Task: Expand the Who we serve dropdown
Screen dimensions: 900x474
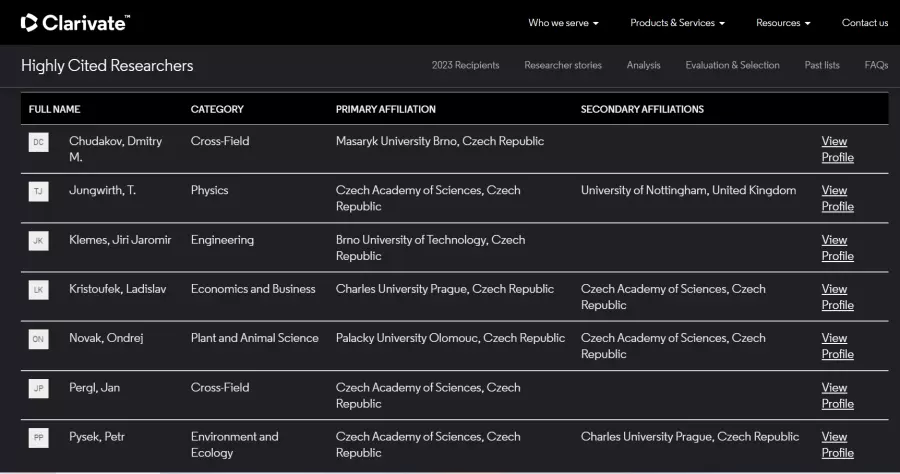Action: pos(563,23)
